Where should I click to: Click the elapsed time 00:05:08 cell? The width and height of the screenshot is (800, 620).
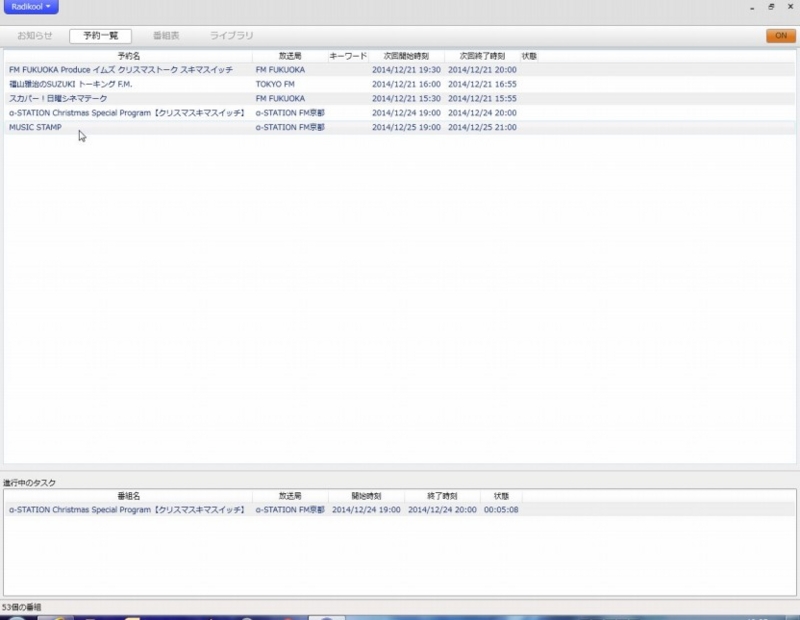501,510
